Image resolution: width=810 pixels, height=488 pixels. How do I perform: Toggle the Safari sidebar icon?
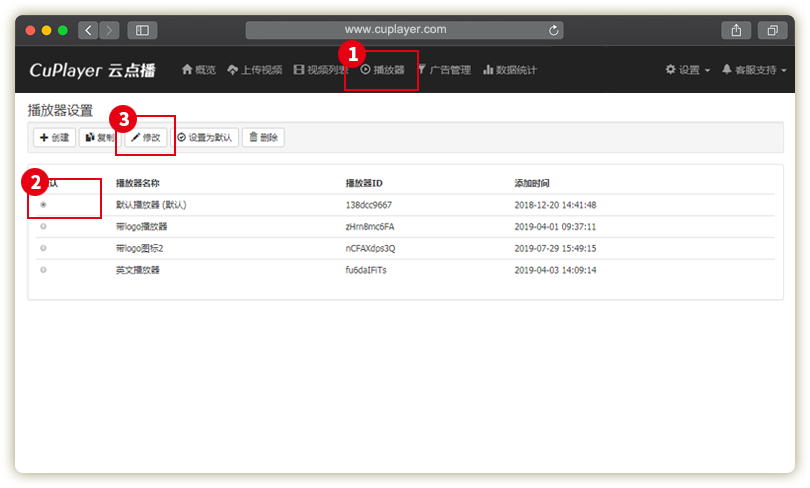click(x=142, y=30)
